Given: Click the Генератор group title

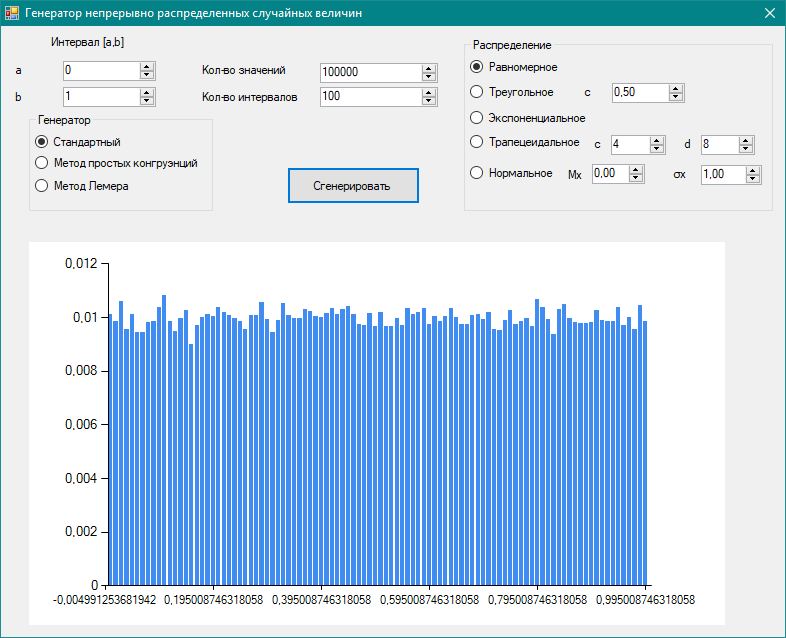Looking at the screenshot, I should [64, 120].
